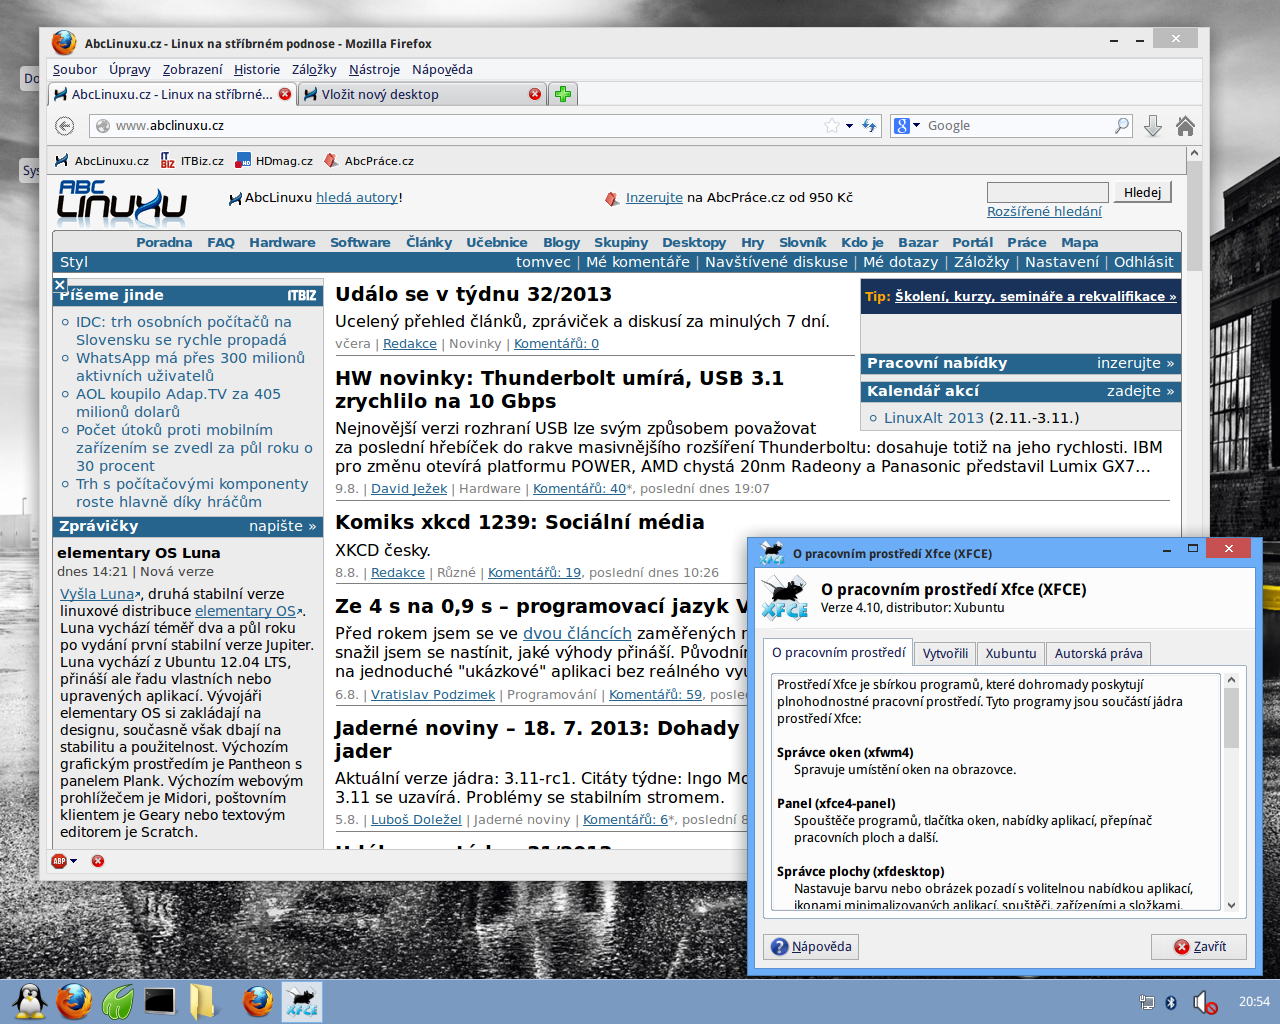The image size is (1280, 1024).
Task: Open the Učebnice navigation link
Action: (497, 242)
